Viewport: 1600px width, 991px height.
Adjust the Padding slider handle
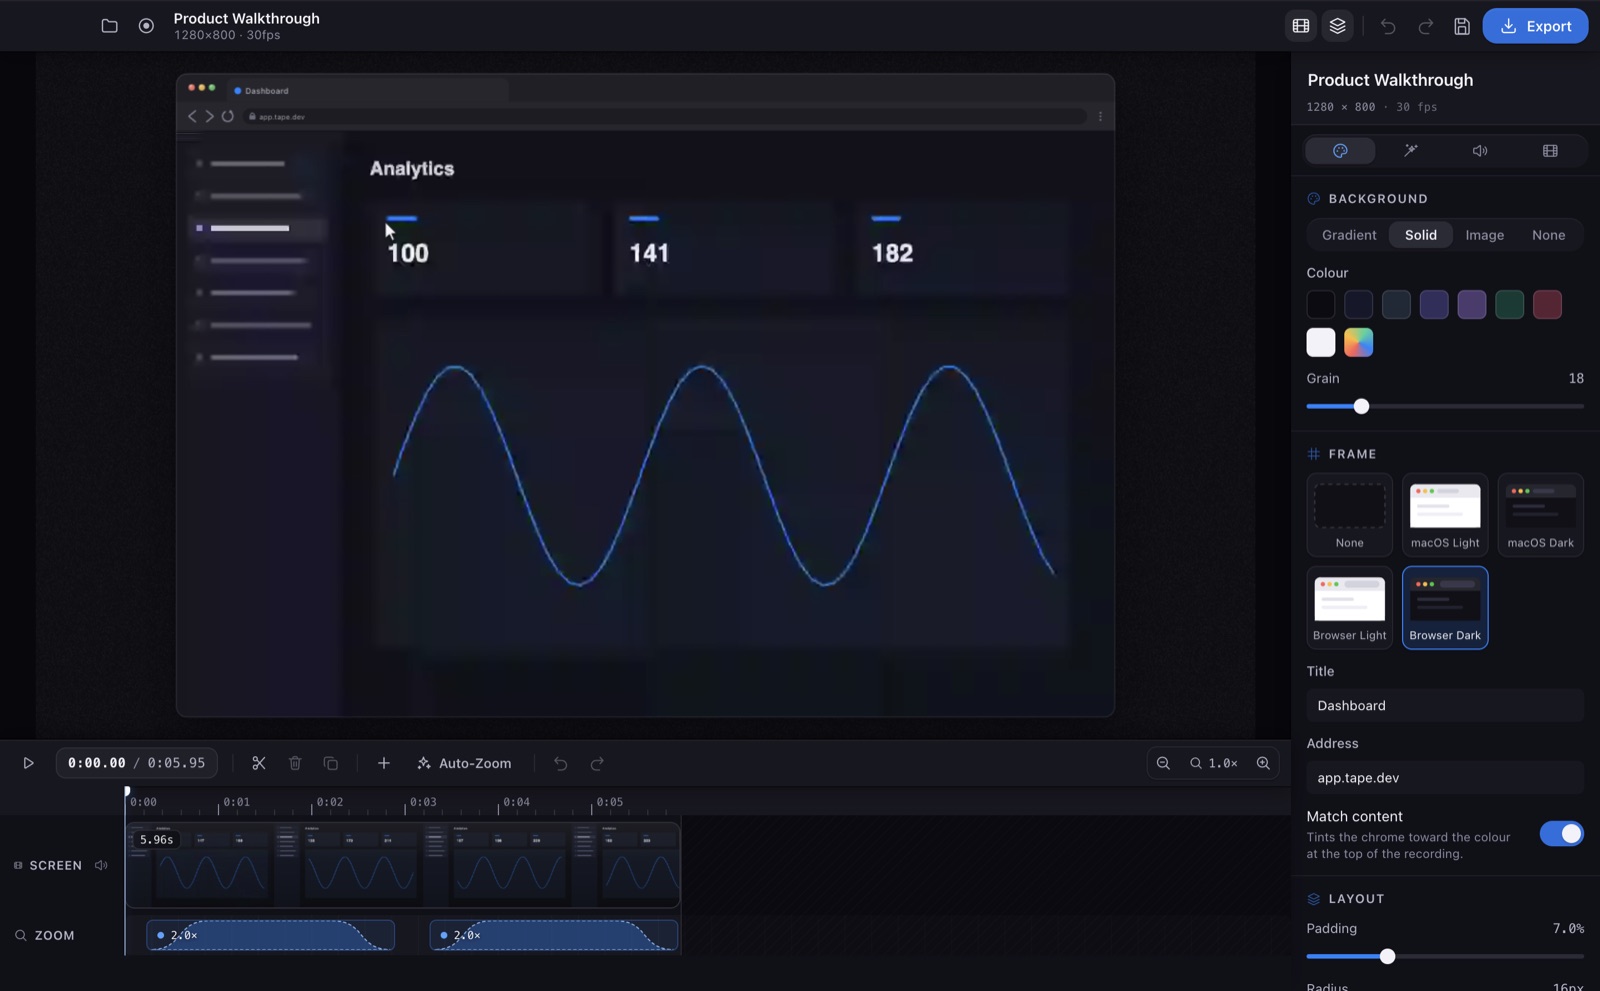pyautogui.click(x=1387, y=957)
